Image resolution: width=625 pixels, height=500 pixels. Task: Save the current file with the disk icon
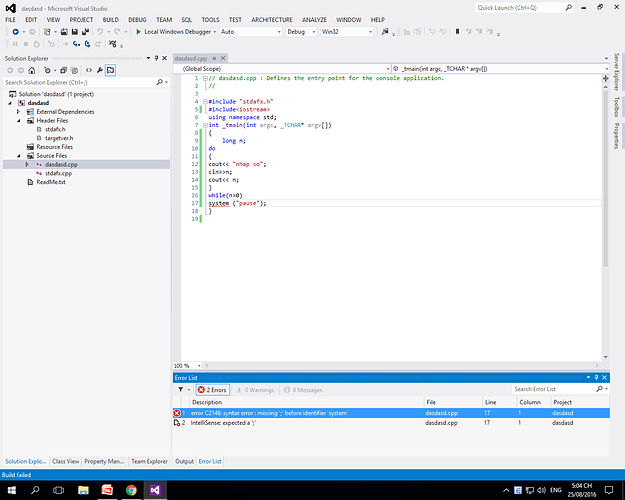(75, 32)
